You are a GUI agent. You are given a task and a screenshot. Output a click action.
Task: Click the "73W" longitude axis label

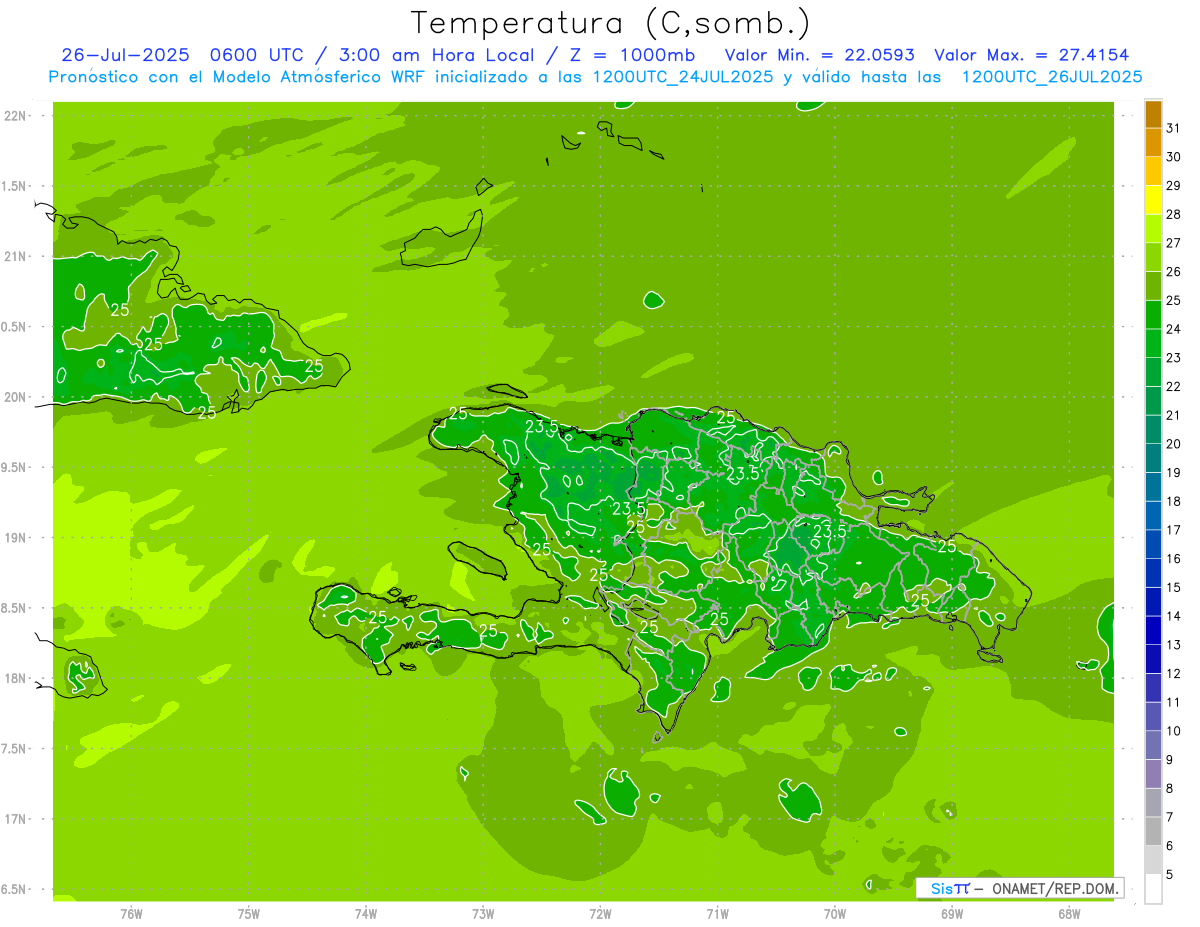[483, 914]
